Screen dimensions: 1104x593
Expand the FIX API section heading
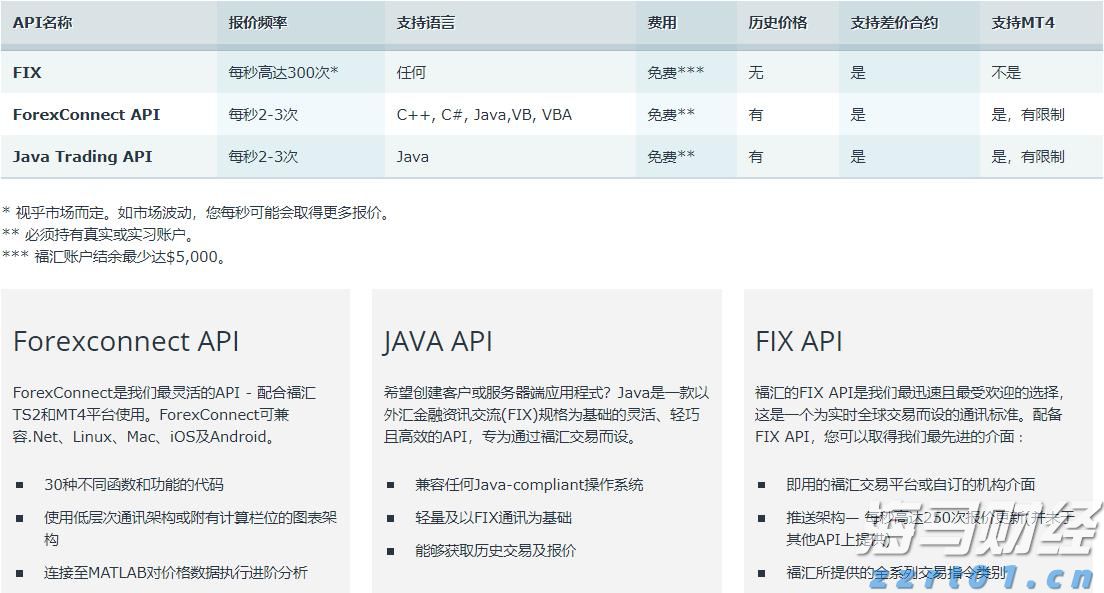[x=800, y=341]
